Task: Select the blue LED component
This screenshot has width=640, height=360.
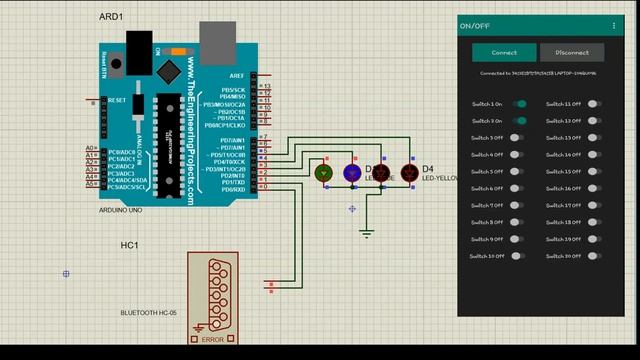Action: pyautogui.click(x=352, y=173)
